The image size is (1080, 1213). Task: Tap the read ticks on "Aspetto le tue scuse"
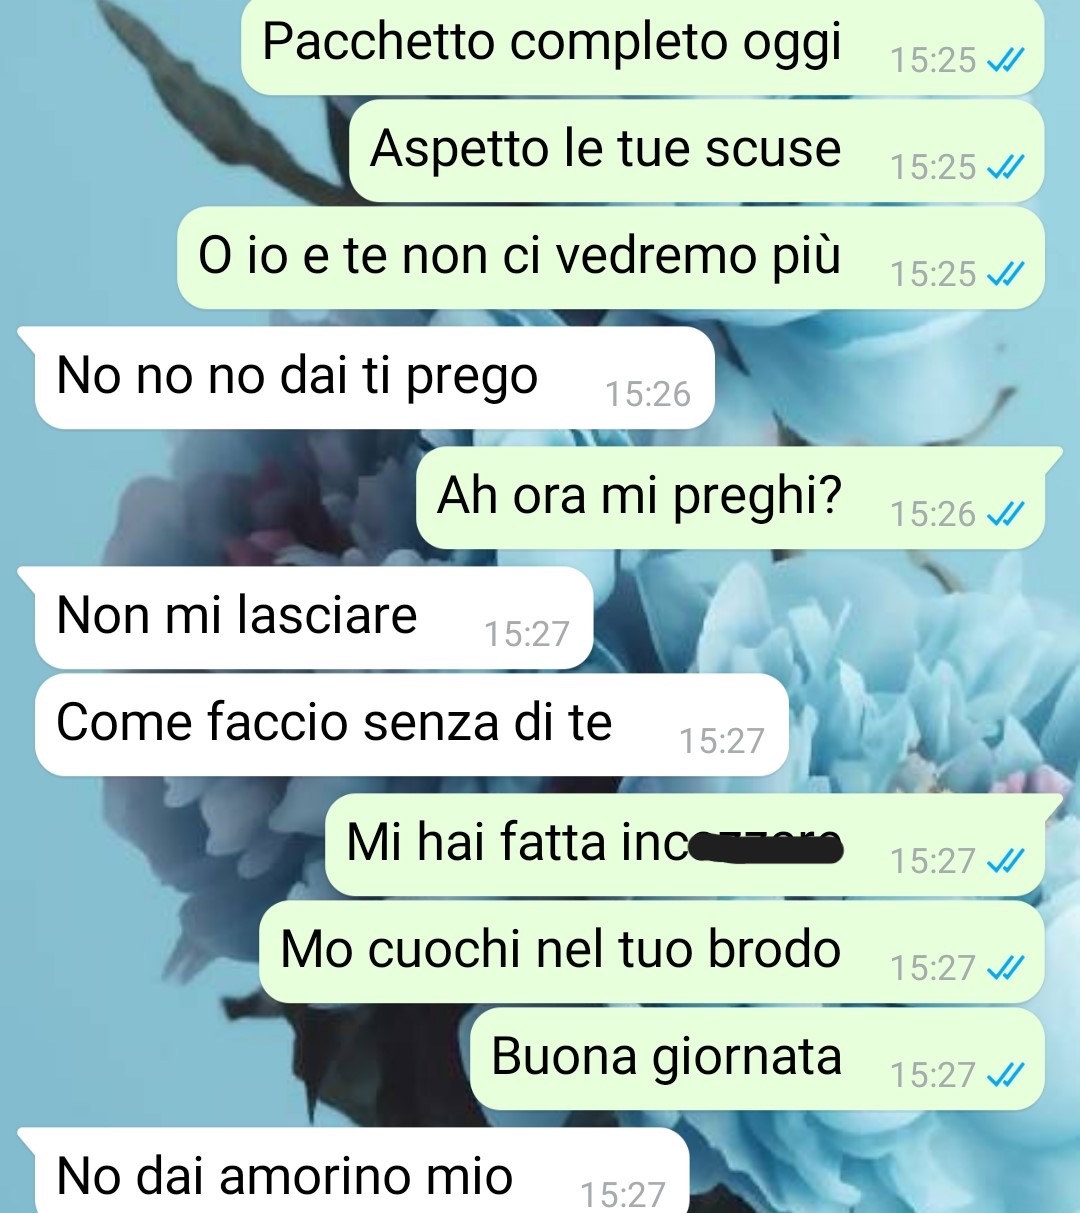pyautogui.click(x=1005, y=167)
